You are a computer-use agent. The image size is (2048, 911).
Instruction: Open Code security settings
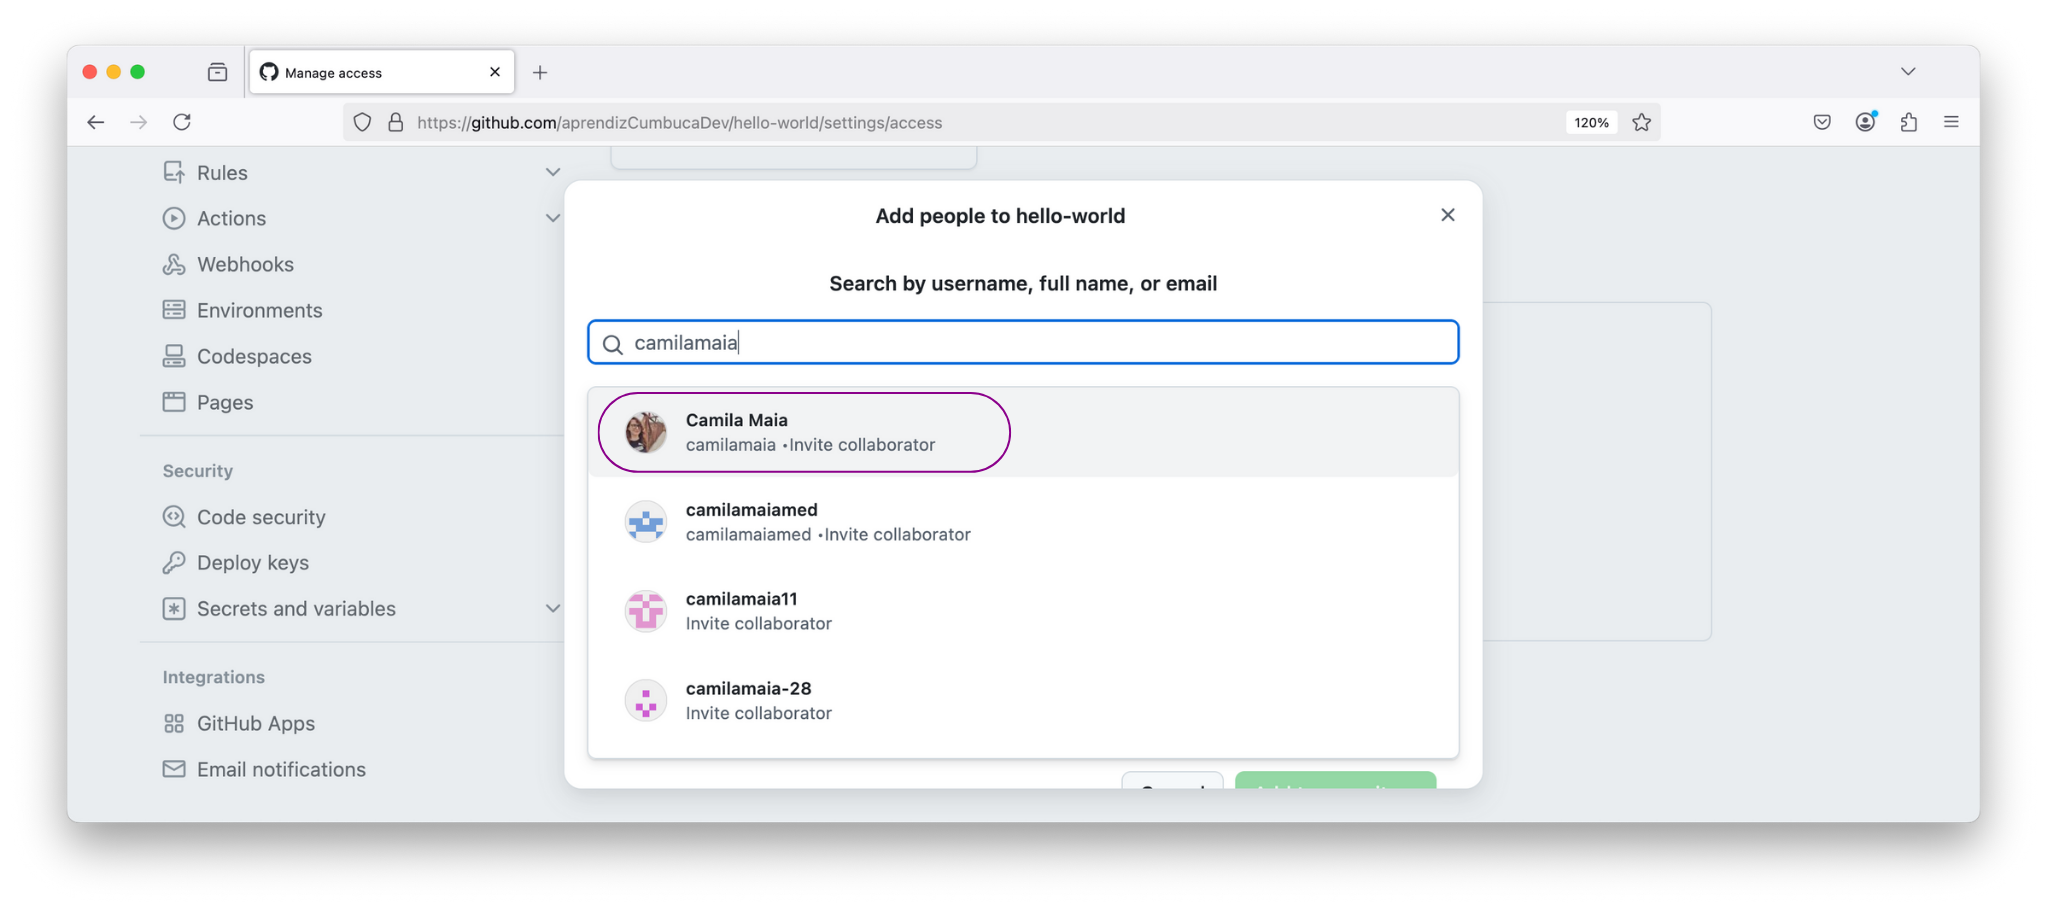pos(261,517)
